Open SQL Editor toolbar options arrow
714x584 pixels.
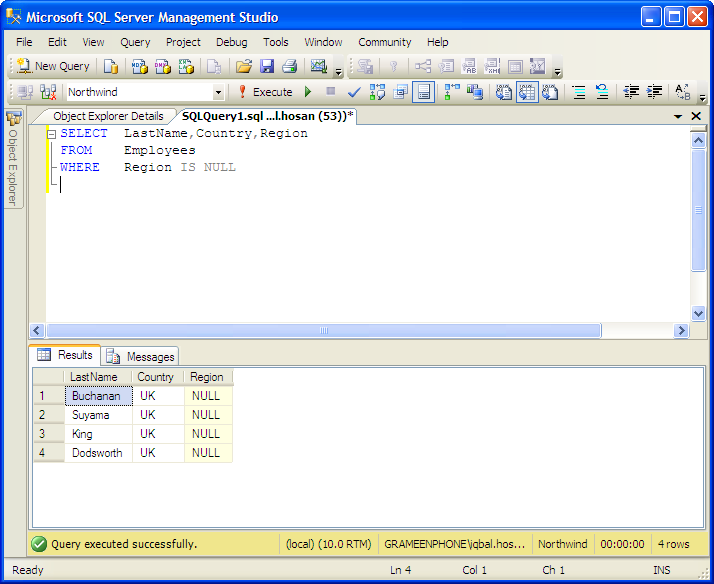pyautogui.click(x=703, y=97)
